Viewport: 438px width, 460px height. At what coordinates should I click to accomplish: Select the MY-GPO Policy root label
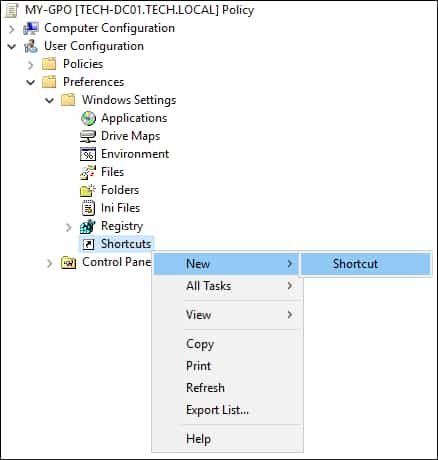click(139, 10)
